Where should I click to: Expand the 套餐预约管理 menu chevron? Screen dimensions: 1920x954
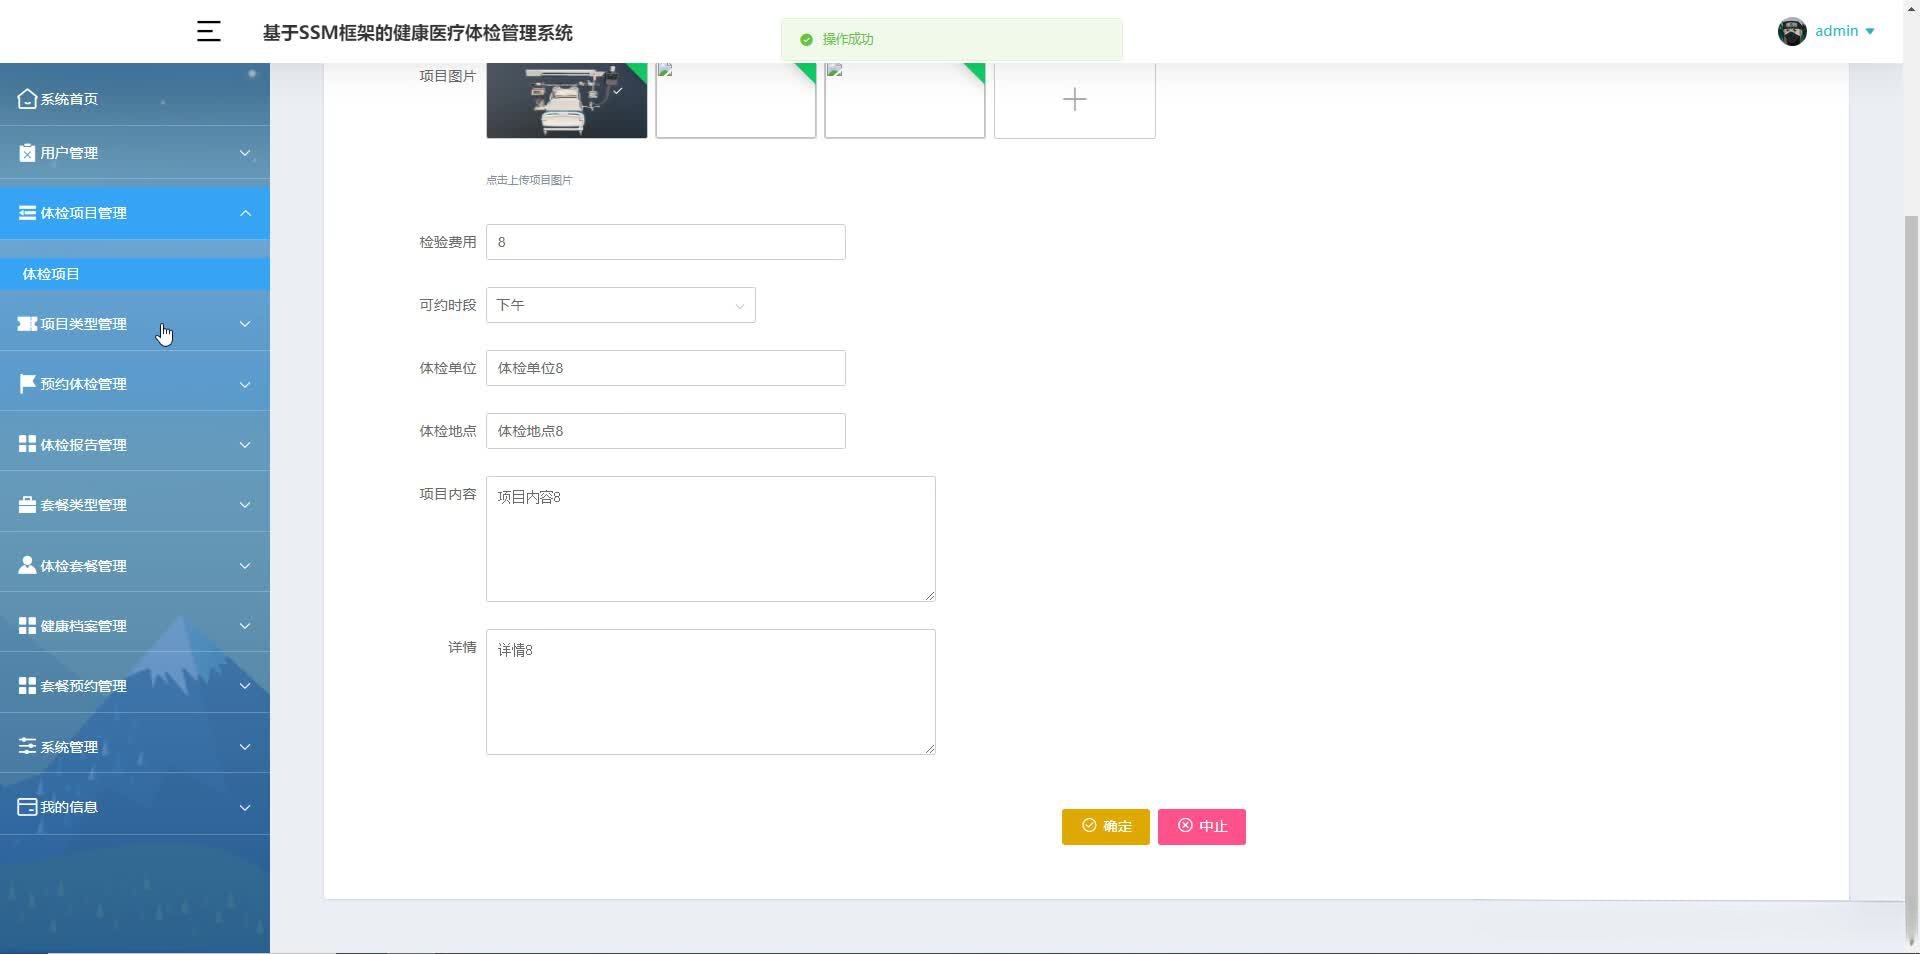(245, 686)
